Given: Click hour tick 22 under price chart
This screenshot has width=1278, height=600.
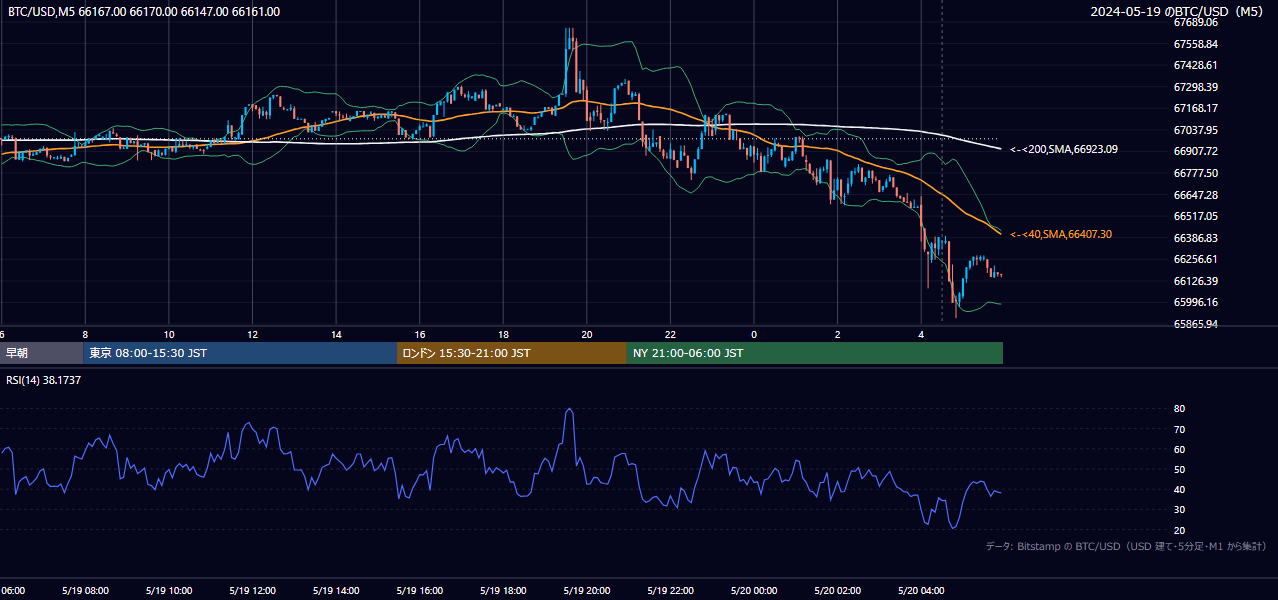Looking at the screenshot, I should tap(671, 334).
